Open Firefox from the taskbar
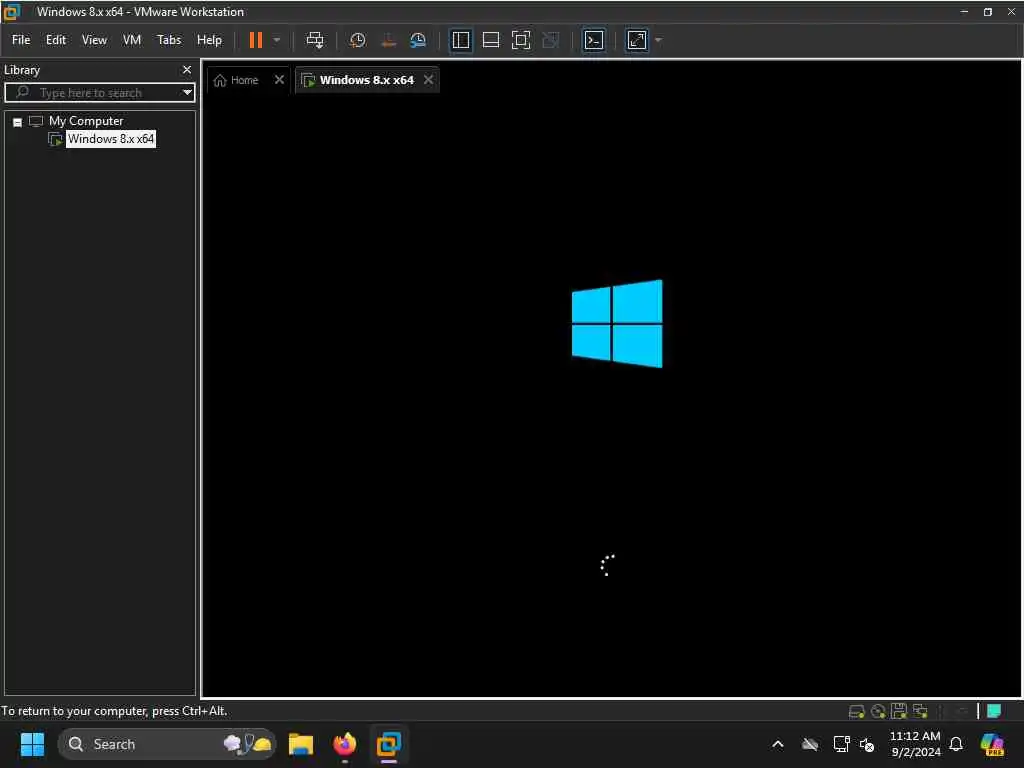Screen dimensions: 1024x768 345,744
